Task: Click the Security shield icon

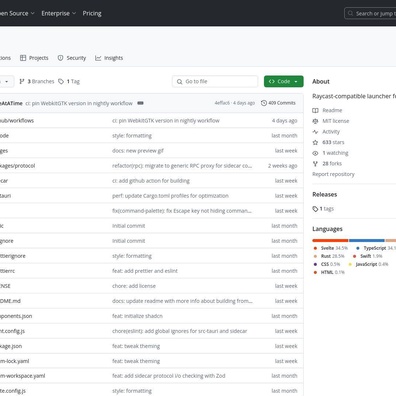Action: point(60,58)
